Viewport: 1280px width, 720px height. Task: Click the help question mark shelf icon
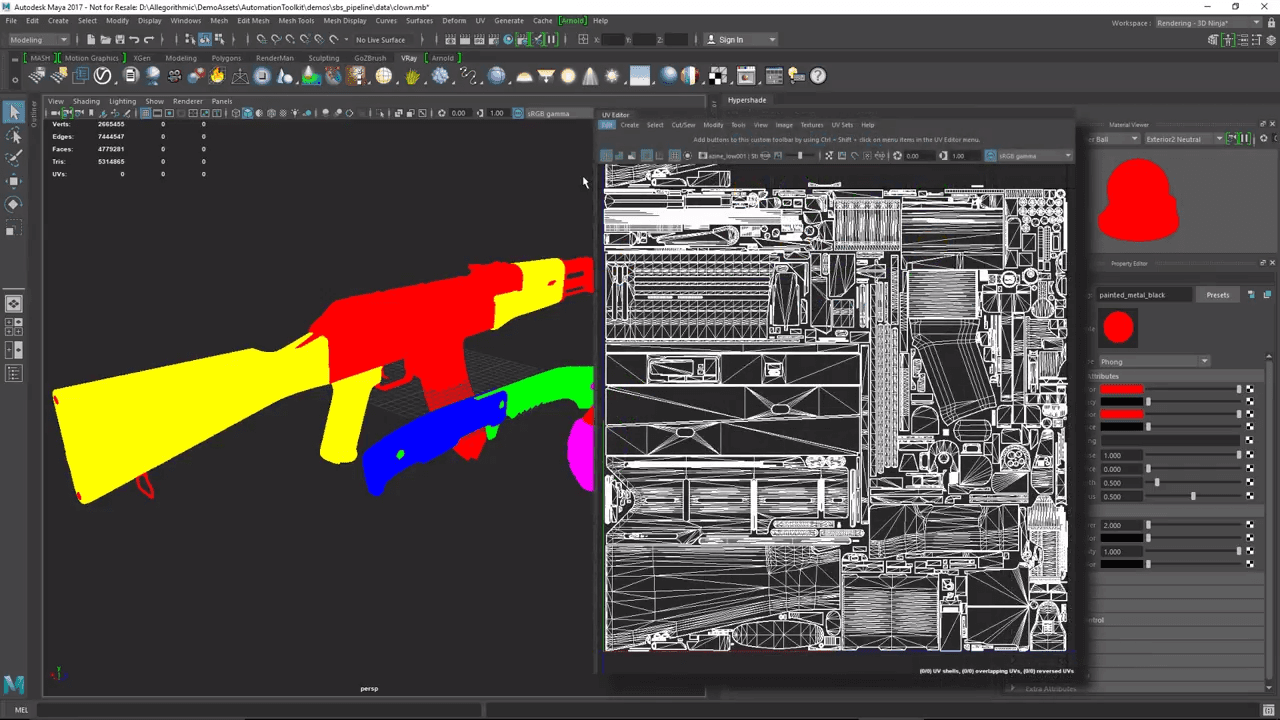click(x=818, y=76)
